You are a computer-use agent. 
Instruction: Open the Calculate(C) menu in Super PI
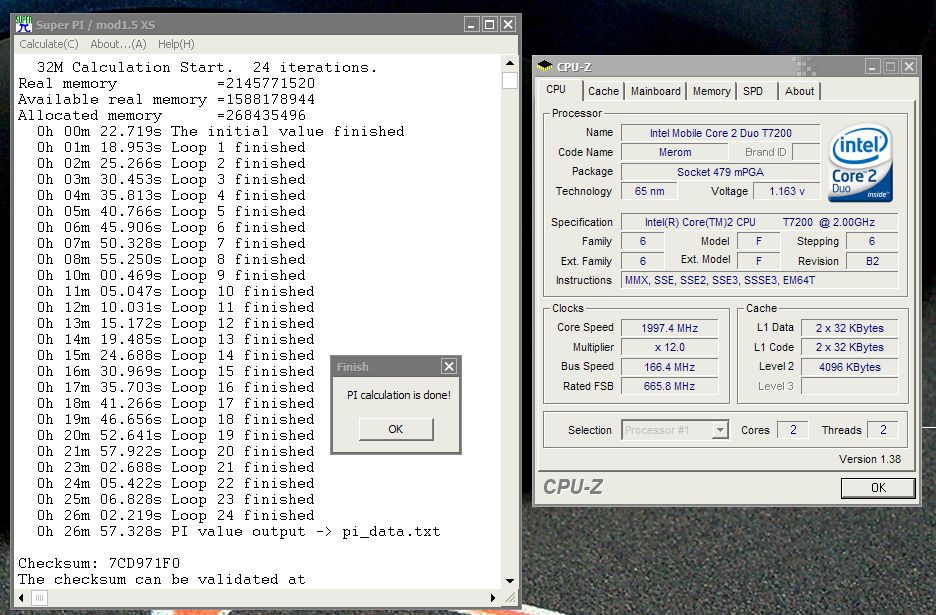(49, 44)
